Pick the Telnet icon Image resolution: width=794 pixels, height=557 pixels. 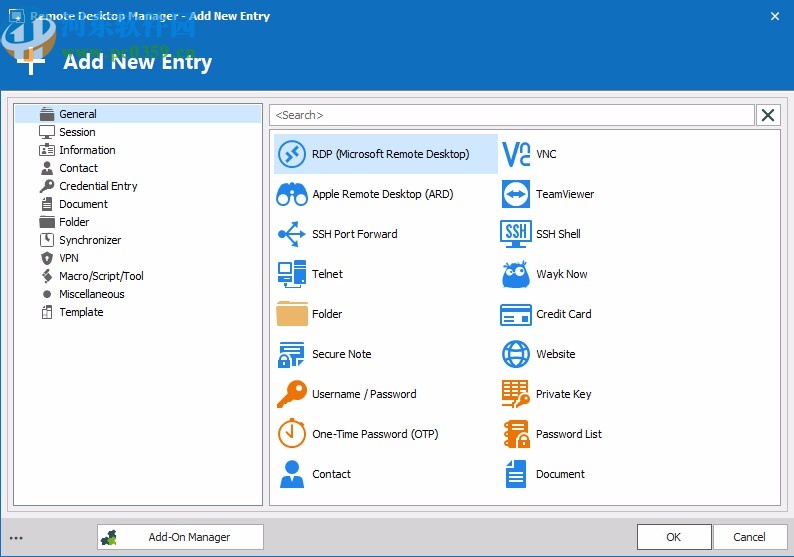(292, 274)
